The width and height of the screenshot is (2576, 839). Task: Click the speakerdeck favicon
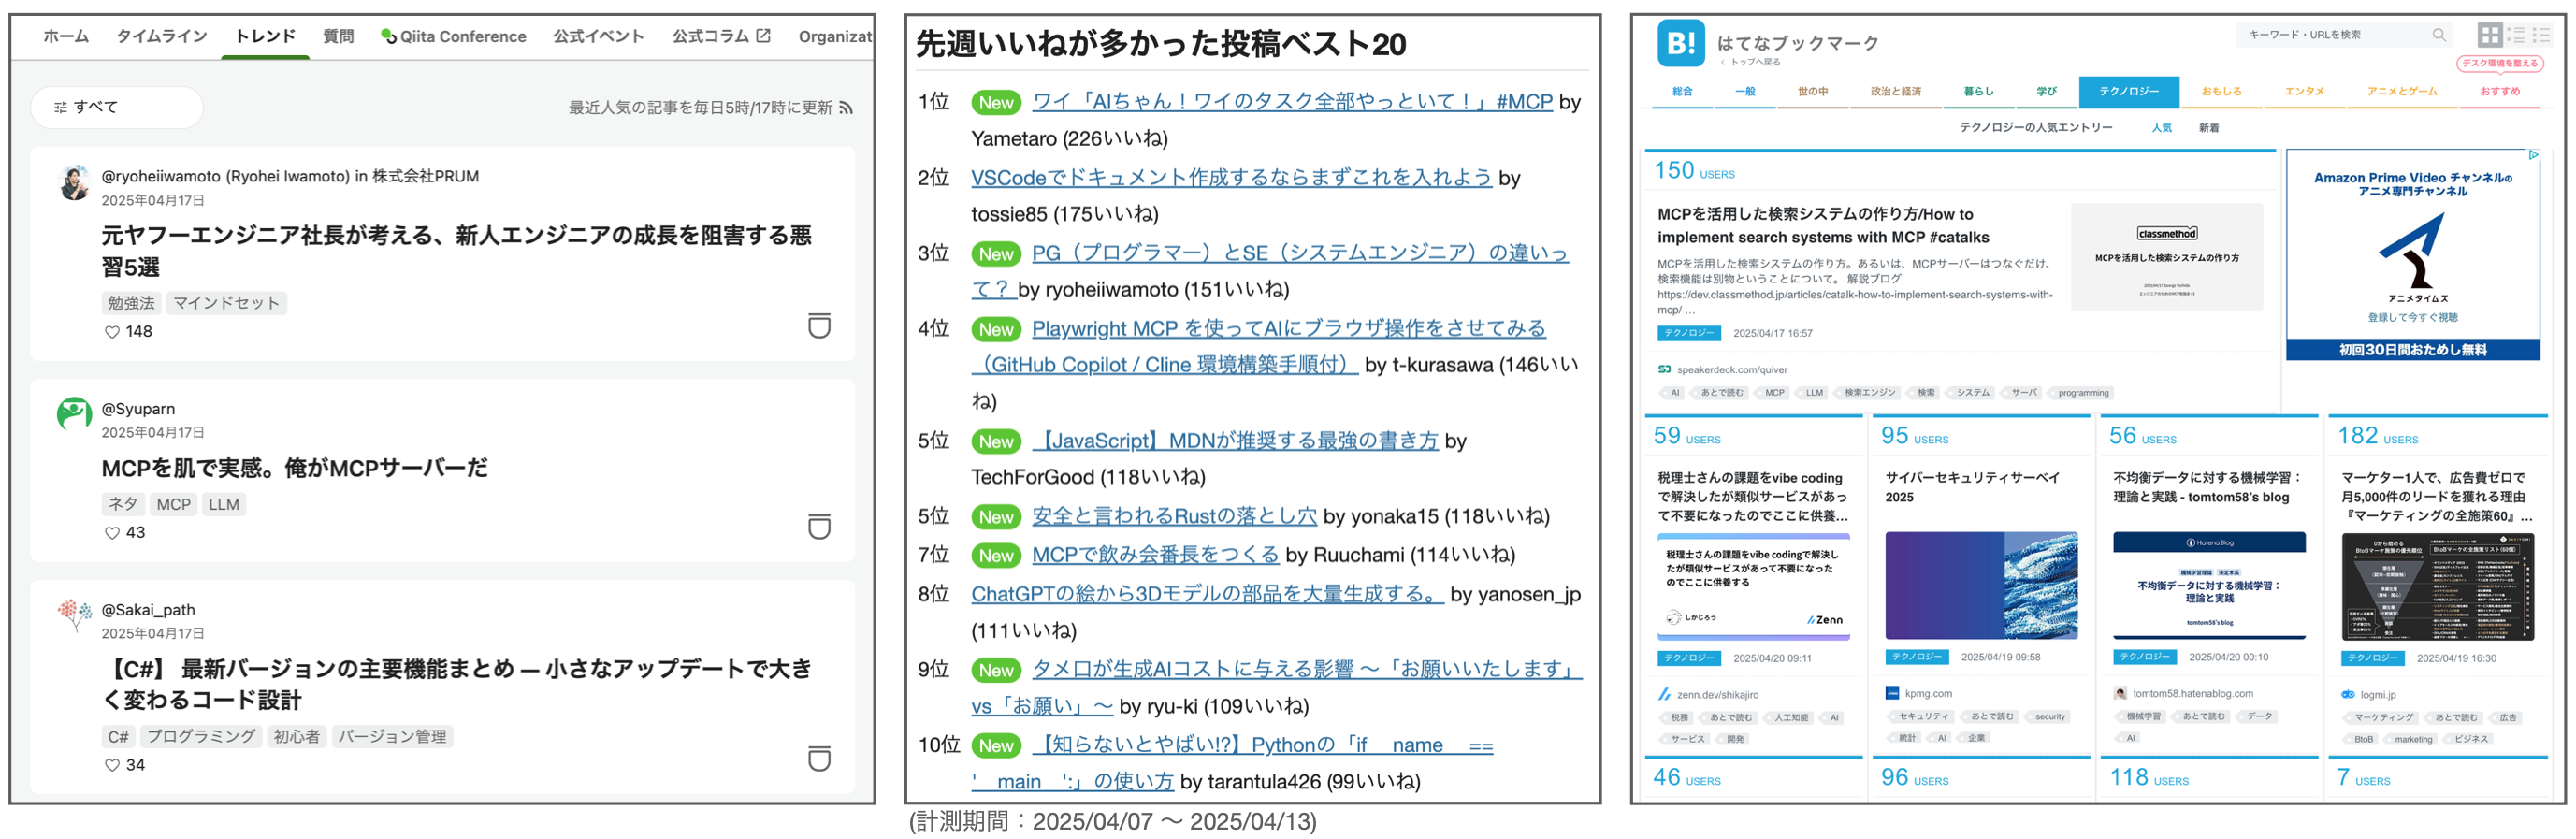1664,370
